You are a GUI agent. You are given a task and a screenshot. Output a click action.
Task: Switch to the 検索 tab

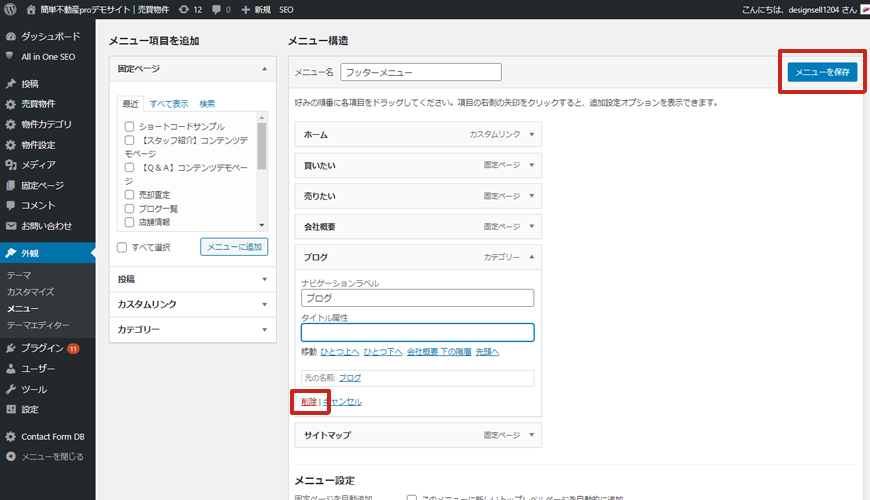pos(207,103)
